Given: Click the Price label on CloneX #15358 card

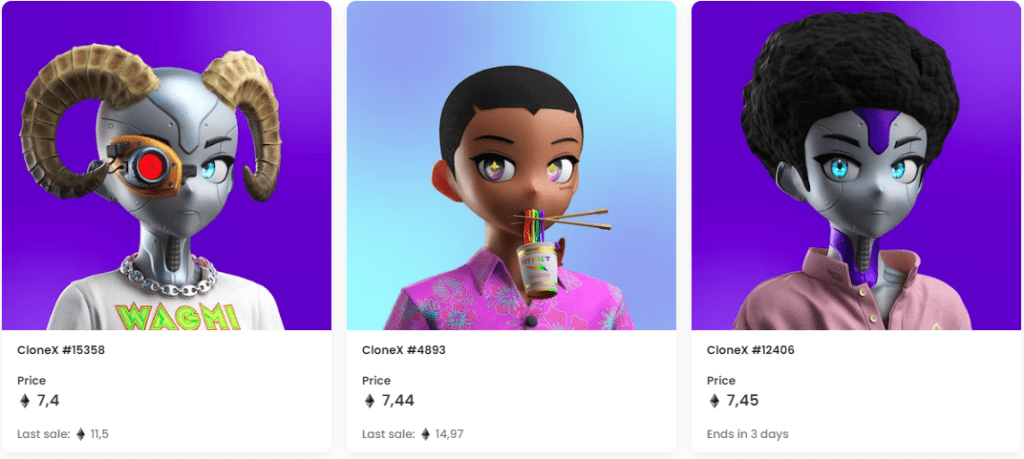Looking at the screenshot, I should 31,381.
